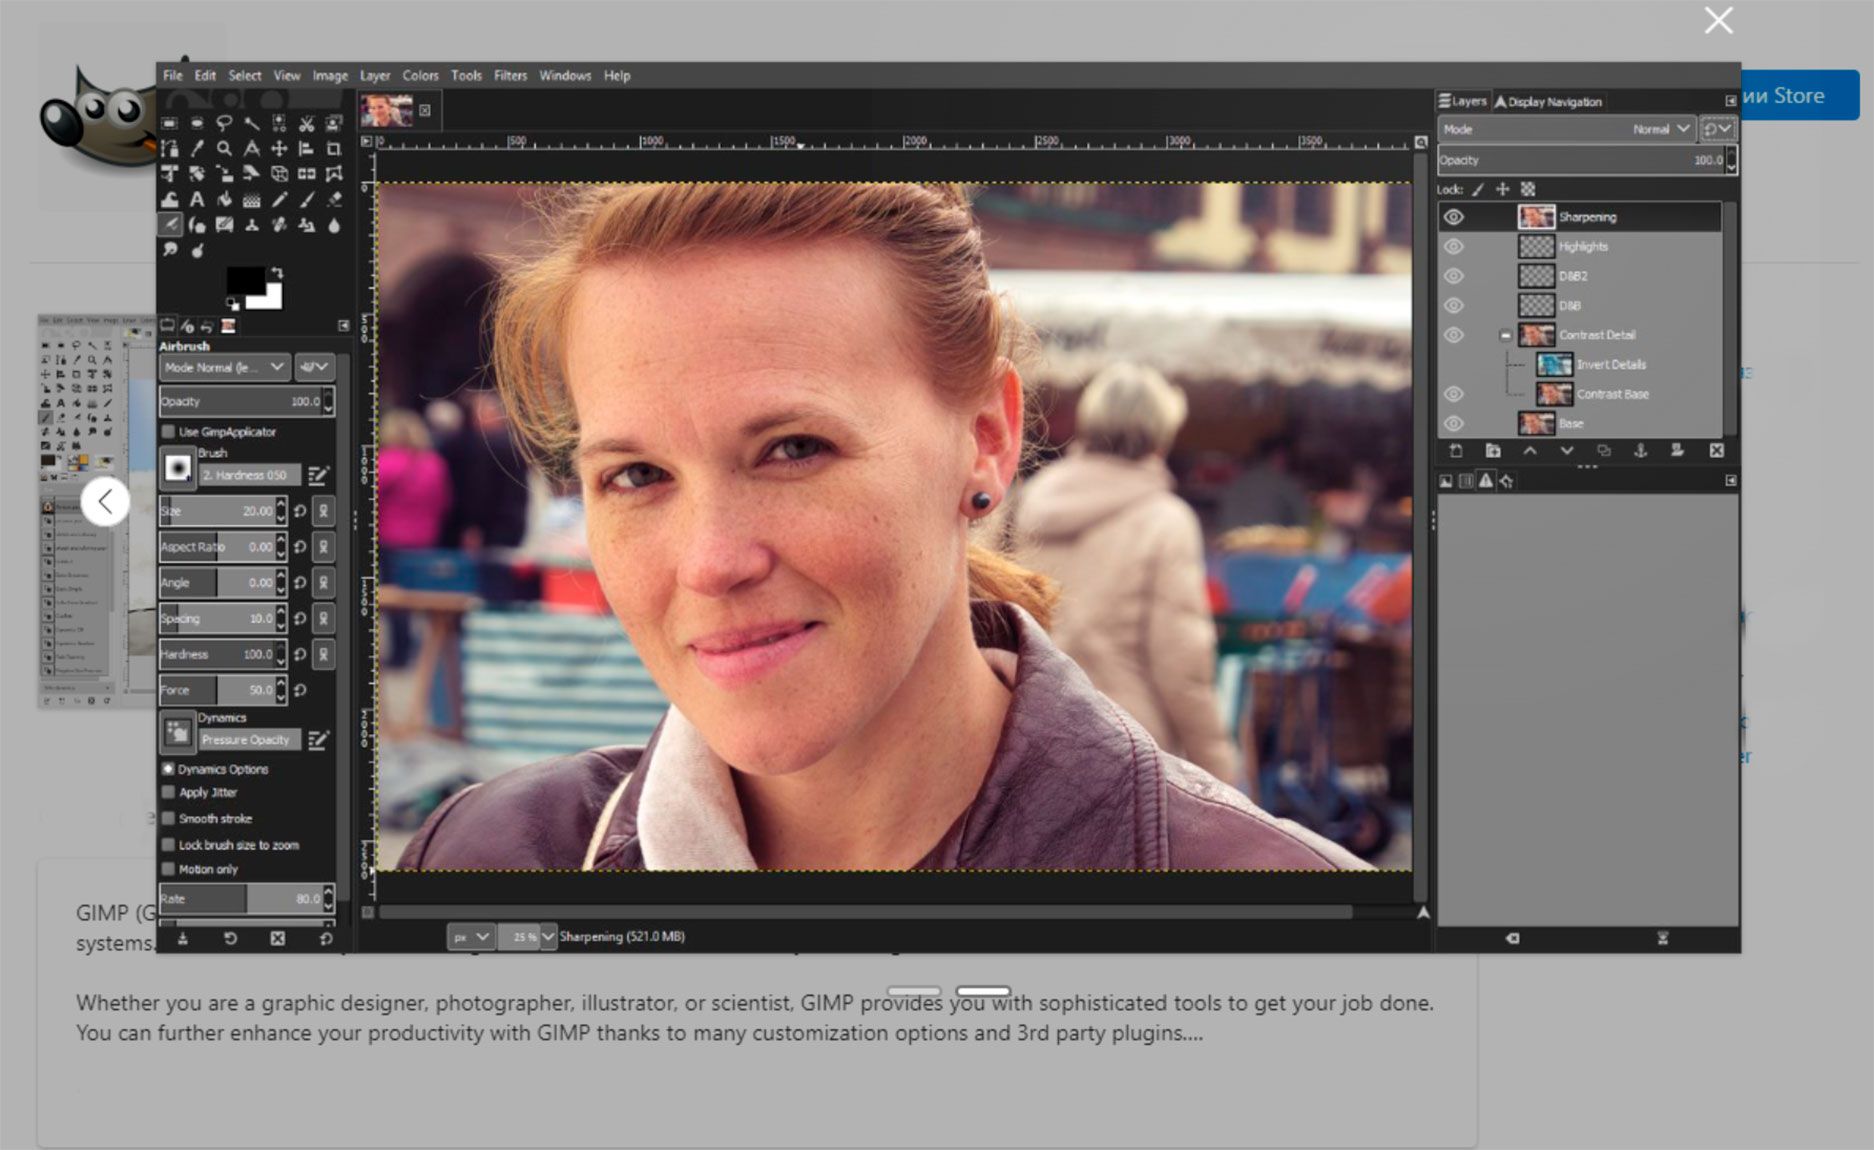This screenshot has width=1874, height=1150.
Task: Choose the Eraser tool
Action: [x=334, y=200]
